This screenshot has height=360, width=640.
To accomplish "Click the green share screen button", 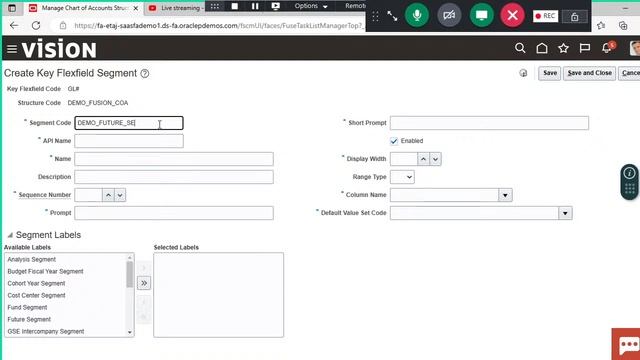I will 482,16.
